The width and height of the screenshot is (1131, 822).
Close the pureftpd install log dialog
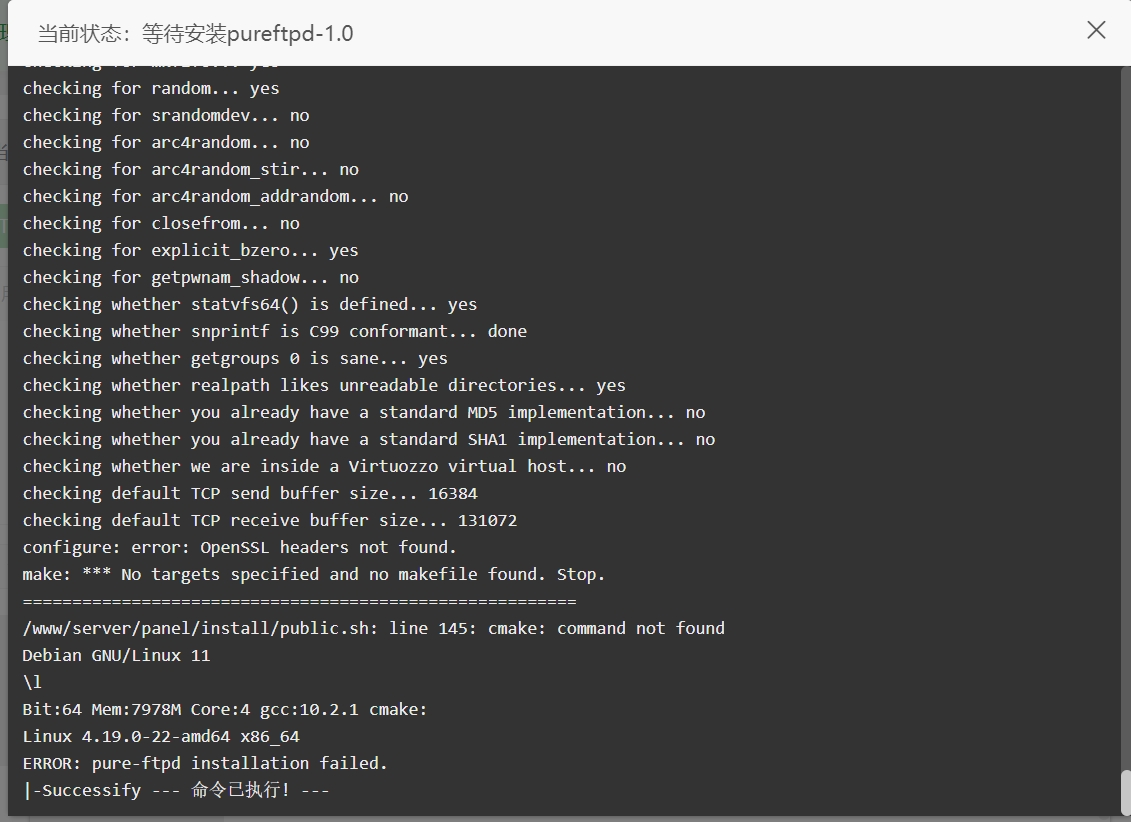click(x=1096, y=30)
